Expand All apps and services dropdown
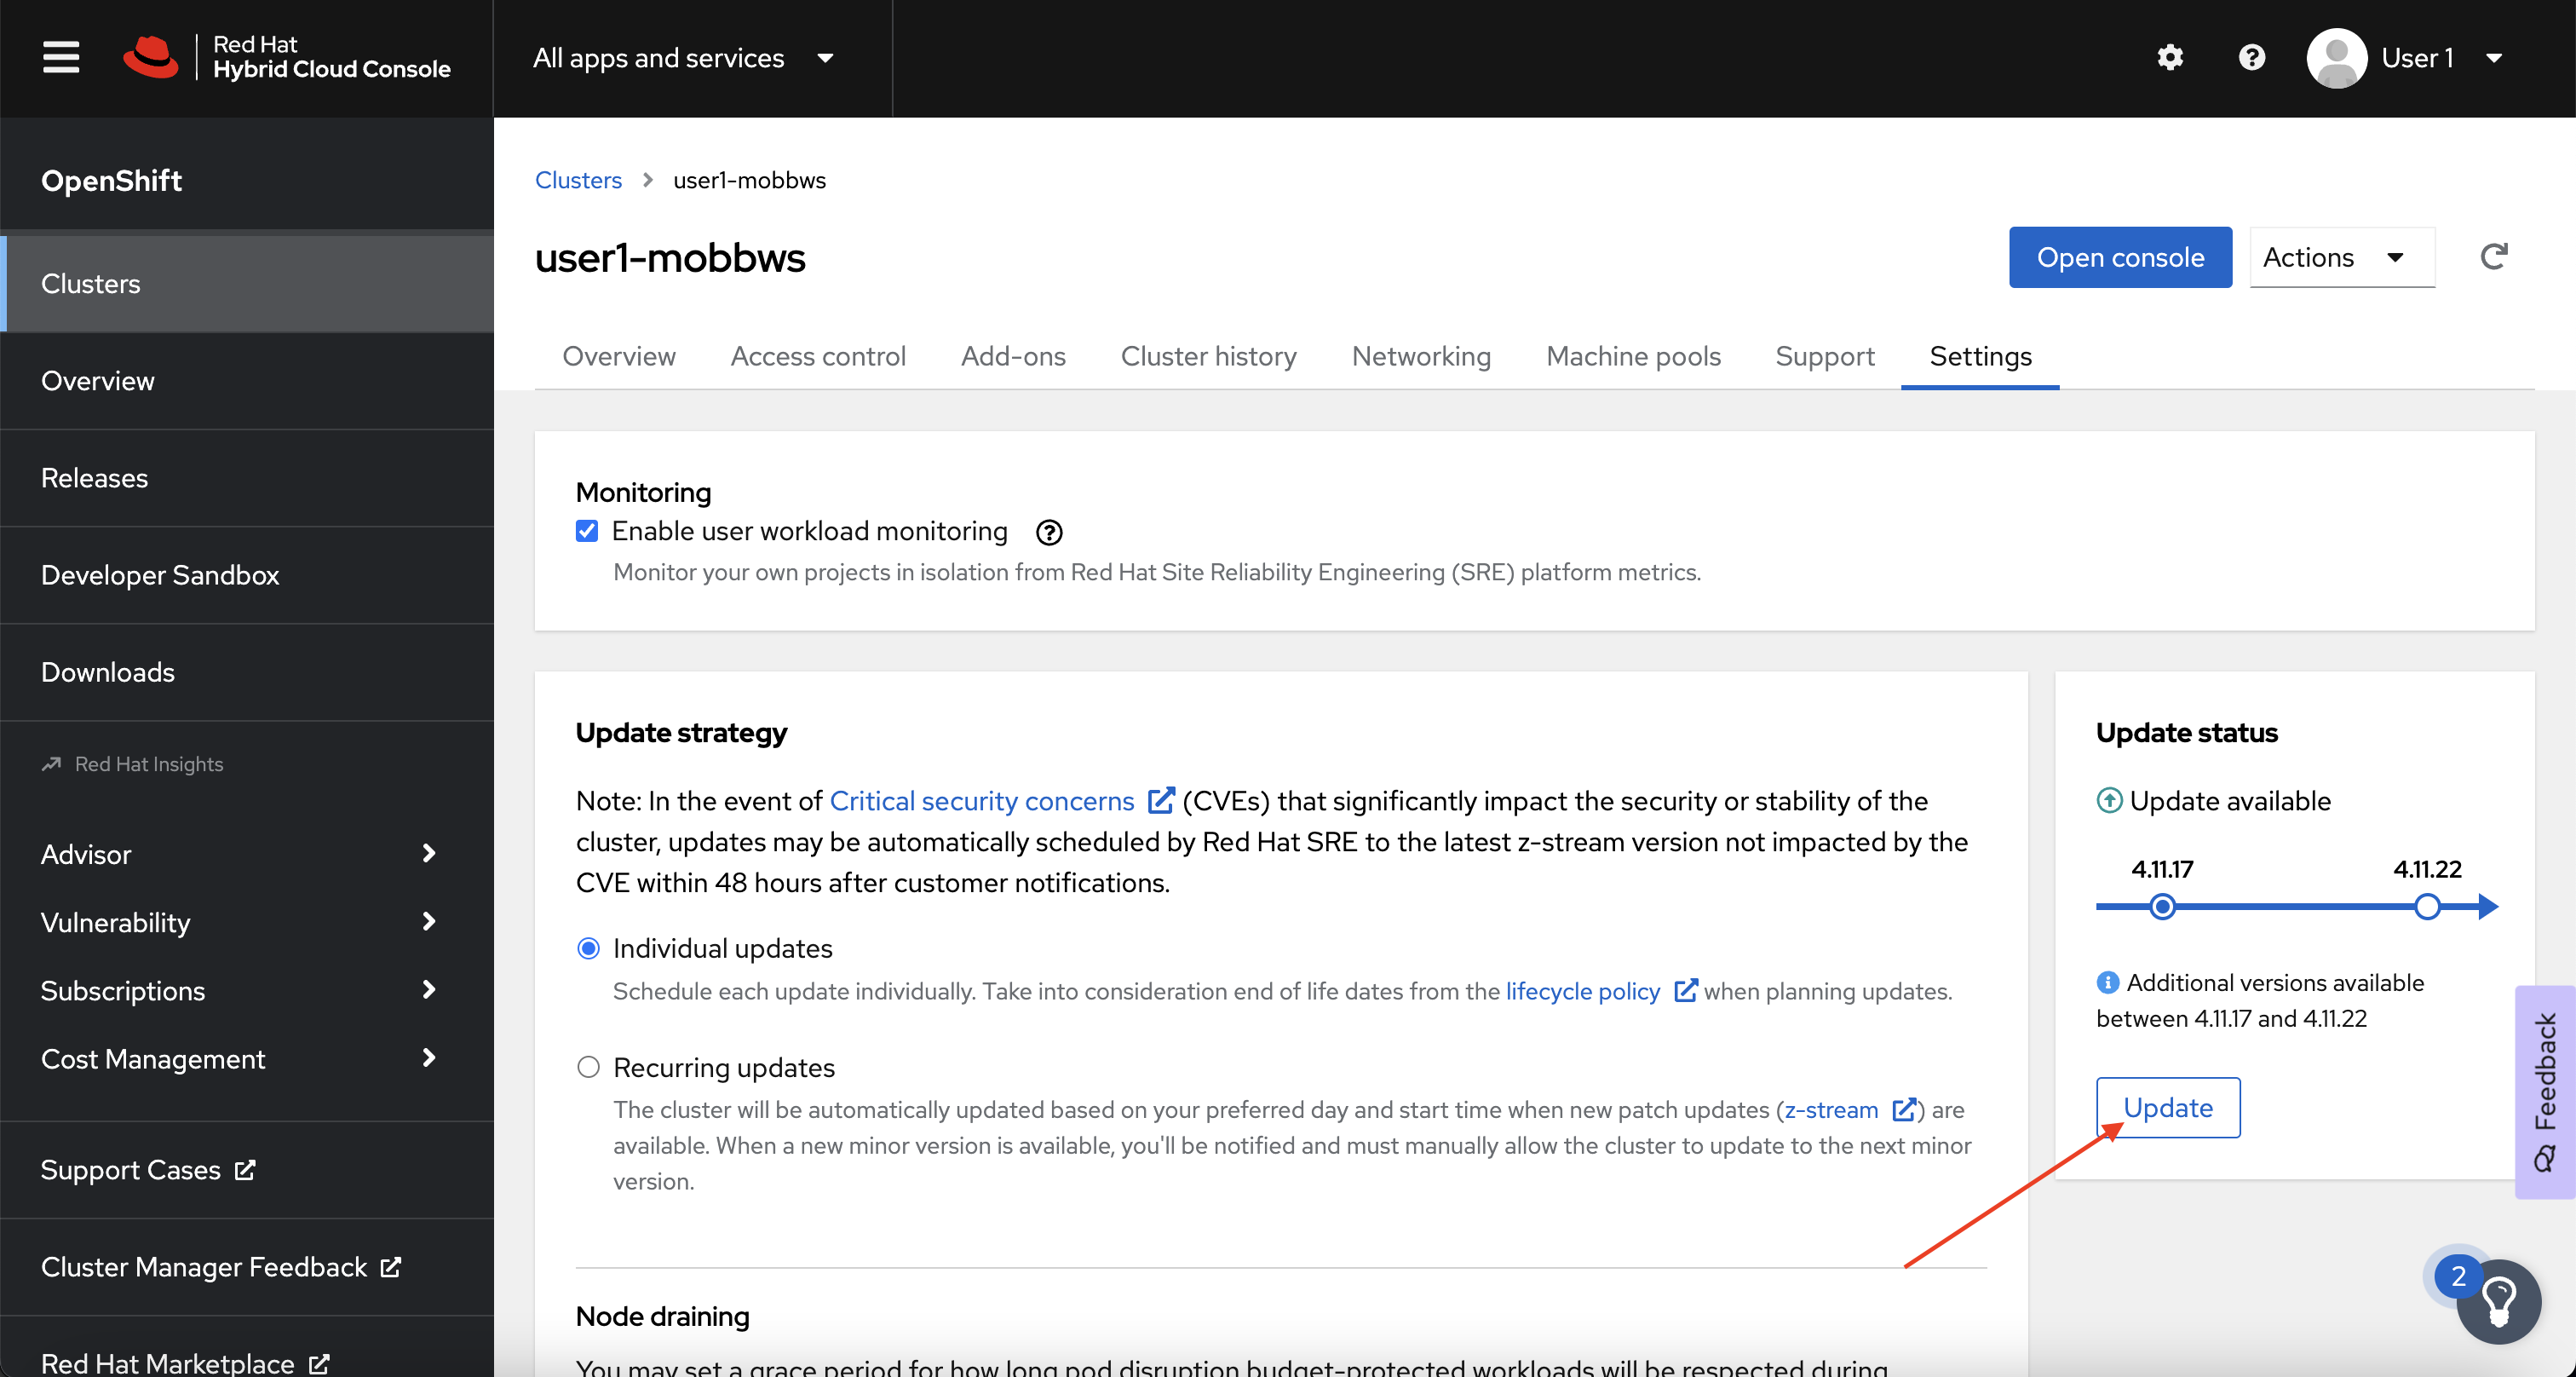 pyautogui.click(x=683, y=58)
